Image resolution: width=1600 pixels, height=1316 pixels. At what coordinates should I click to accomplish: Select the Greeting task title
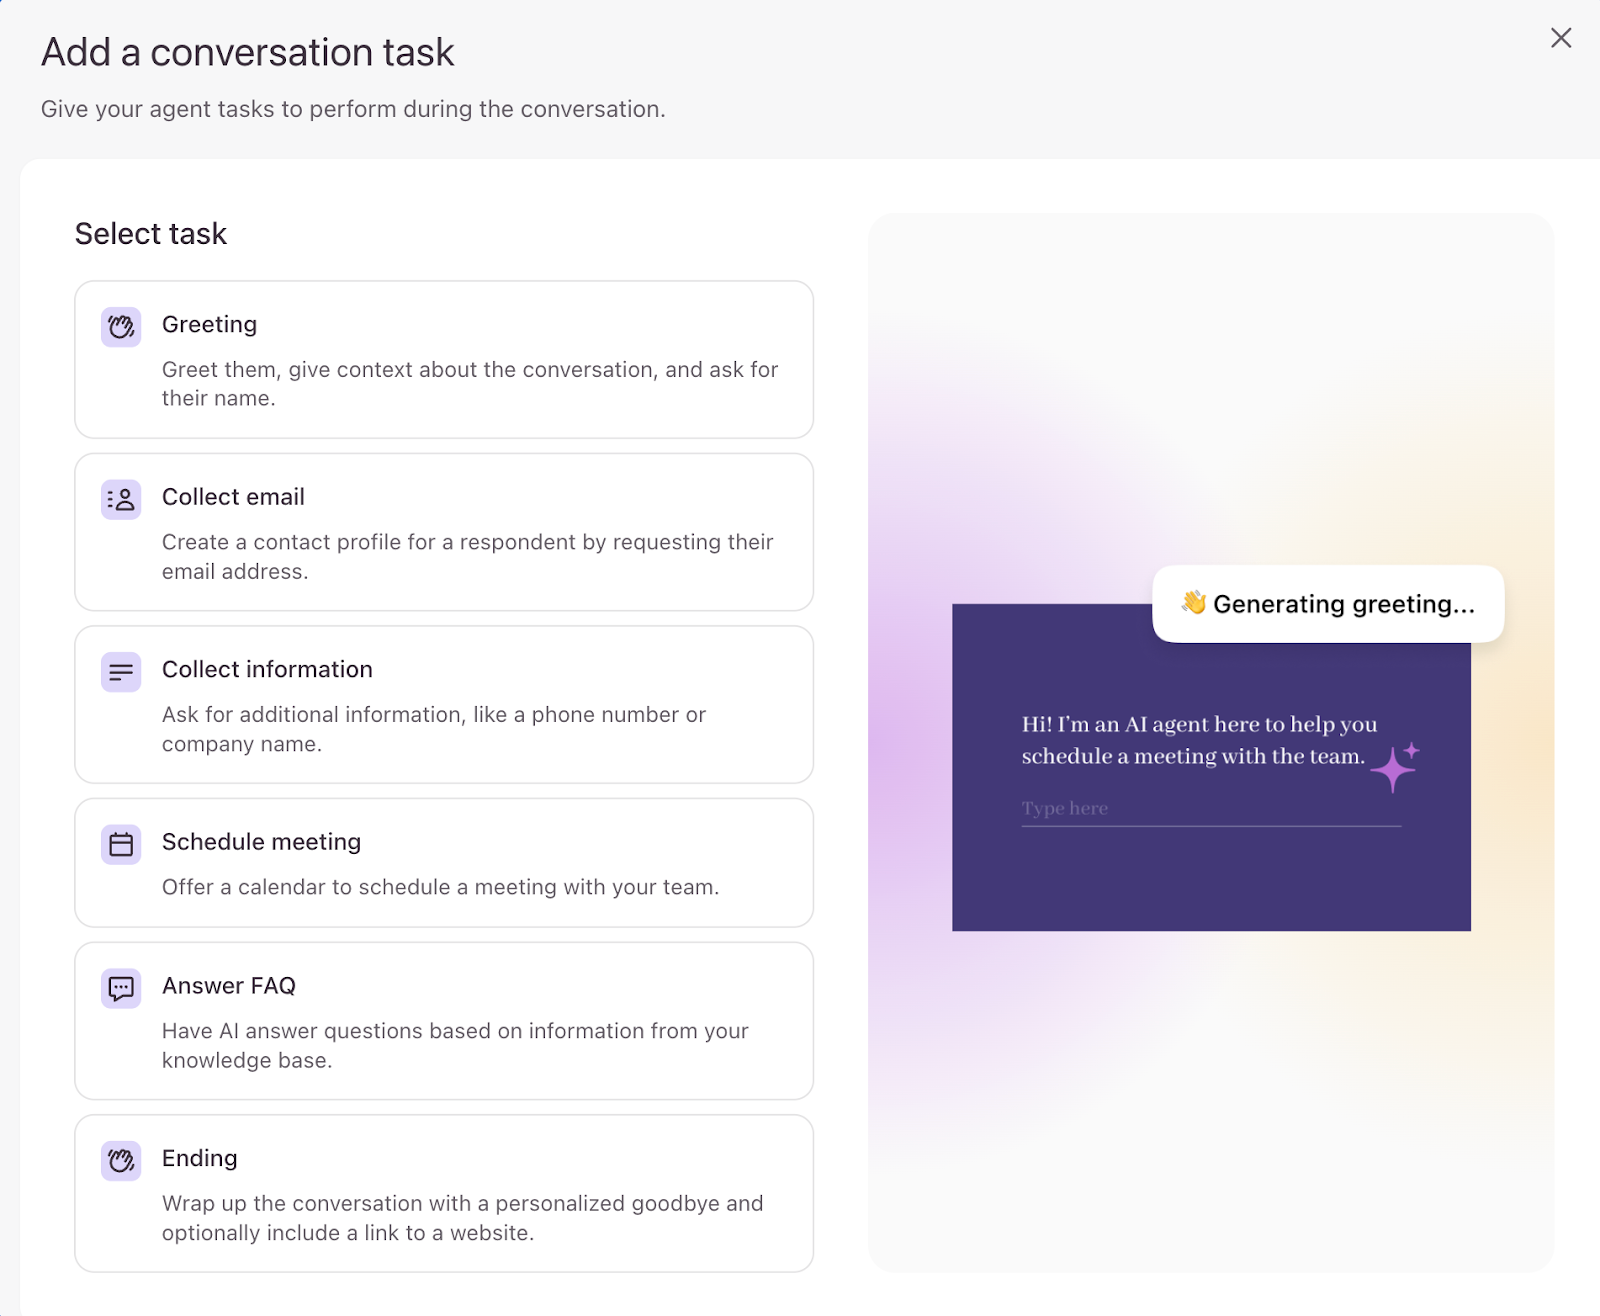point(209,325)
